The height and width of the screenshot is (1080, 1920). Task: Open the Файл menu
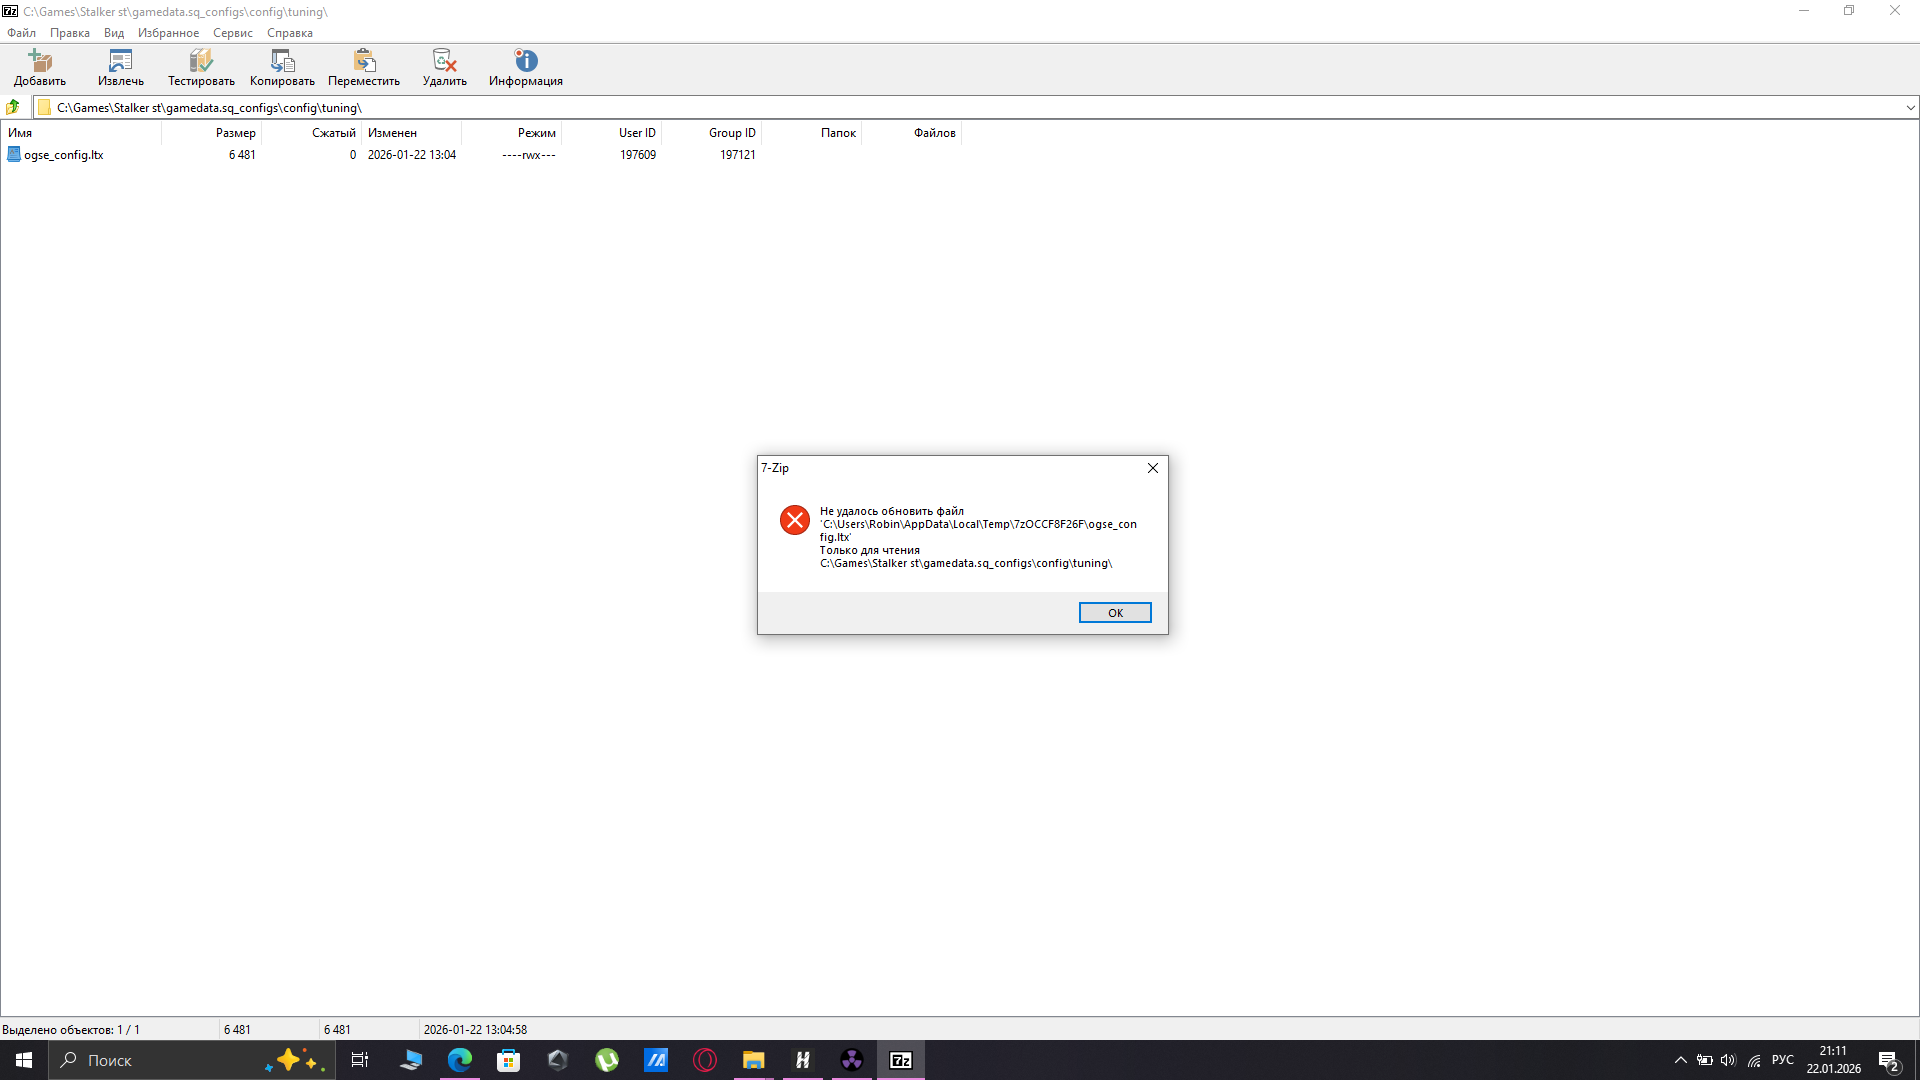click(21, 33)
